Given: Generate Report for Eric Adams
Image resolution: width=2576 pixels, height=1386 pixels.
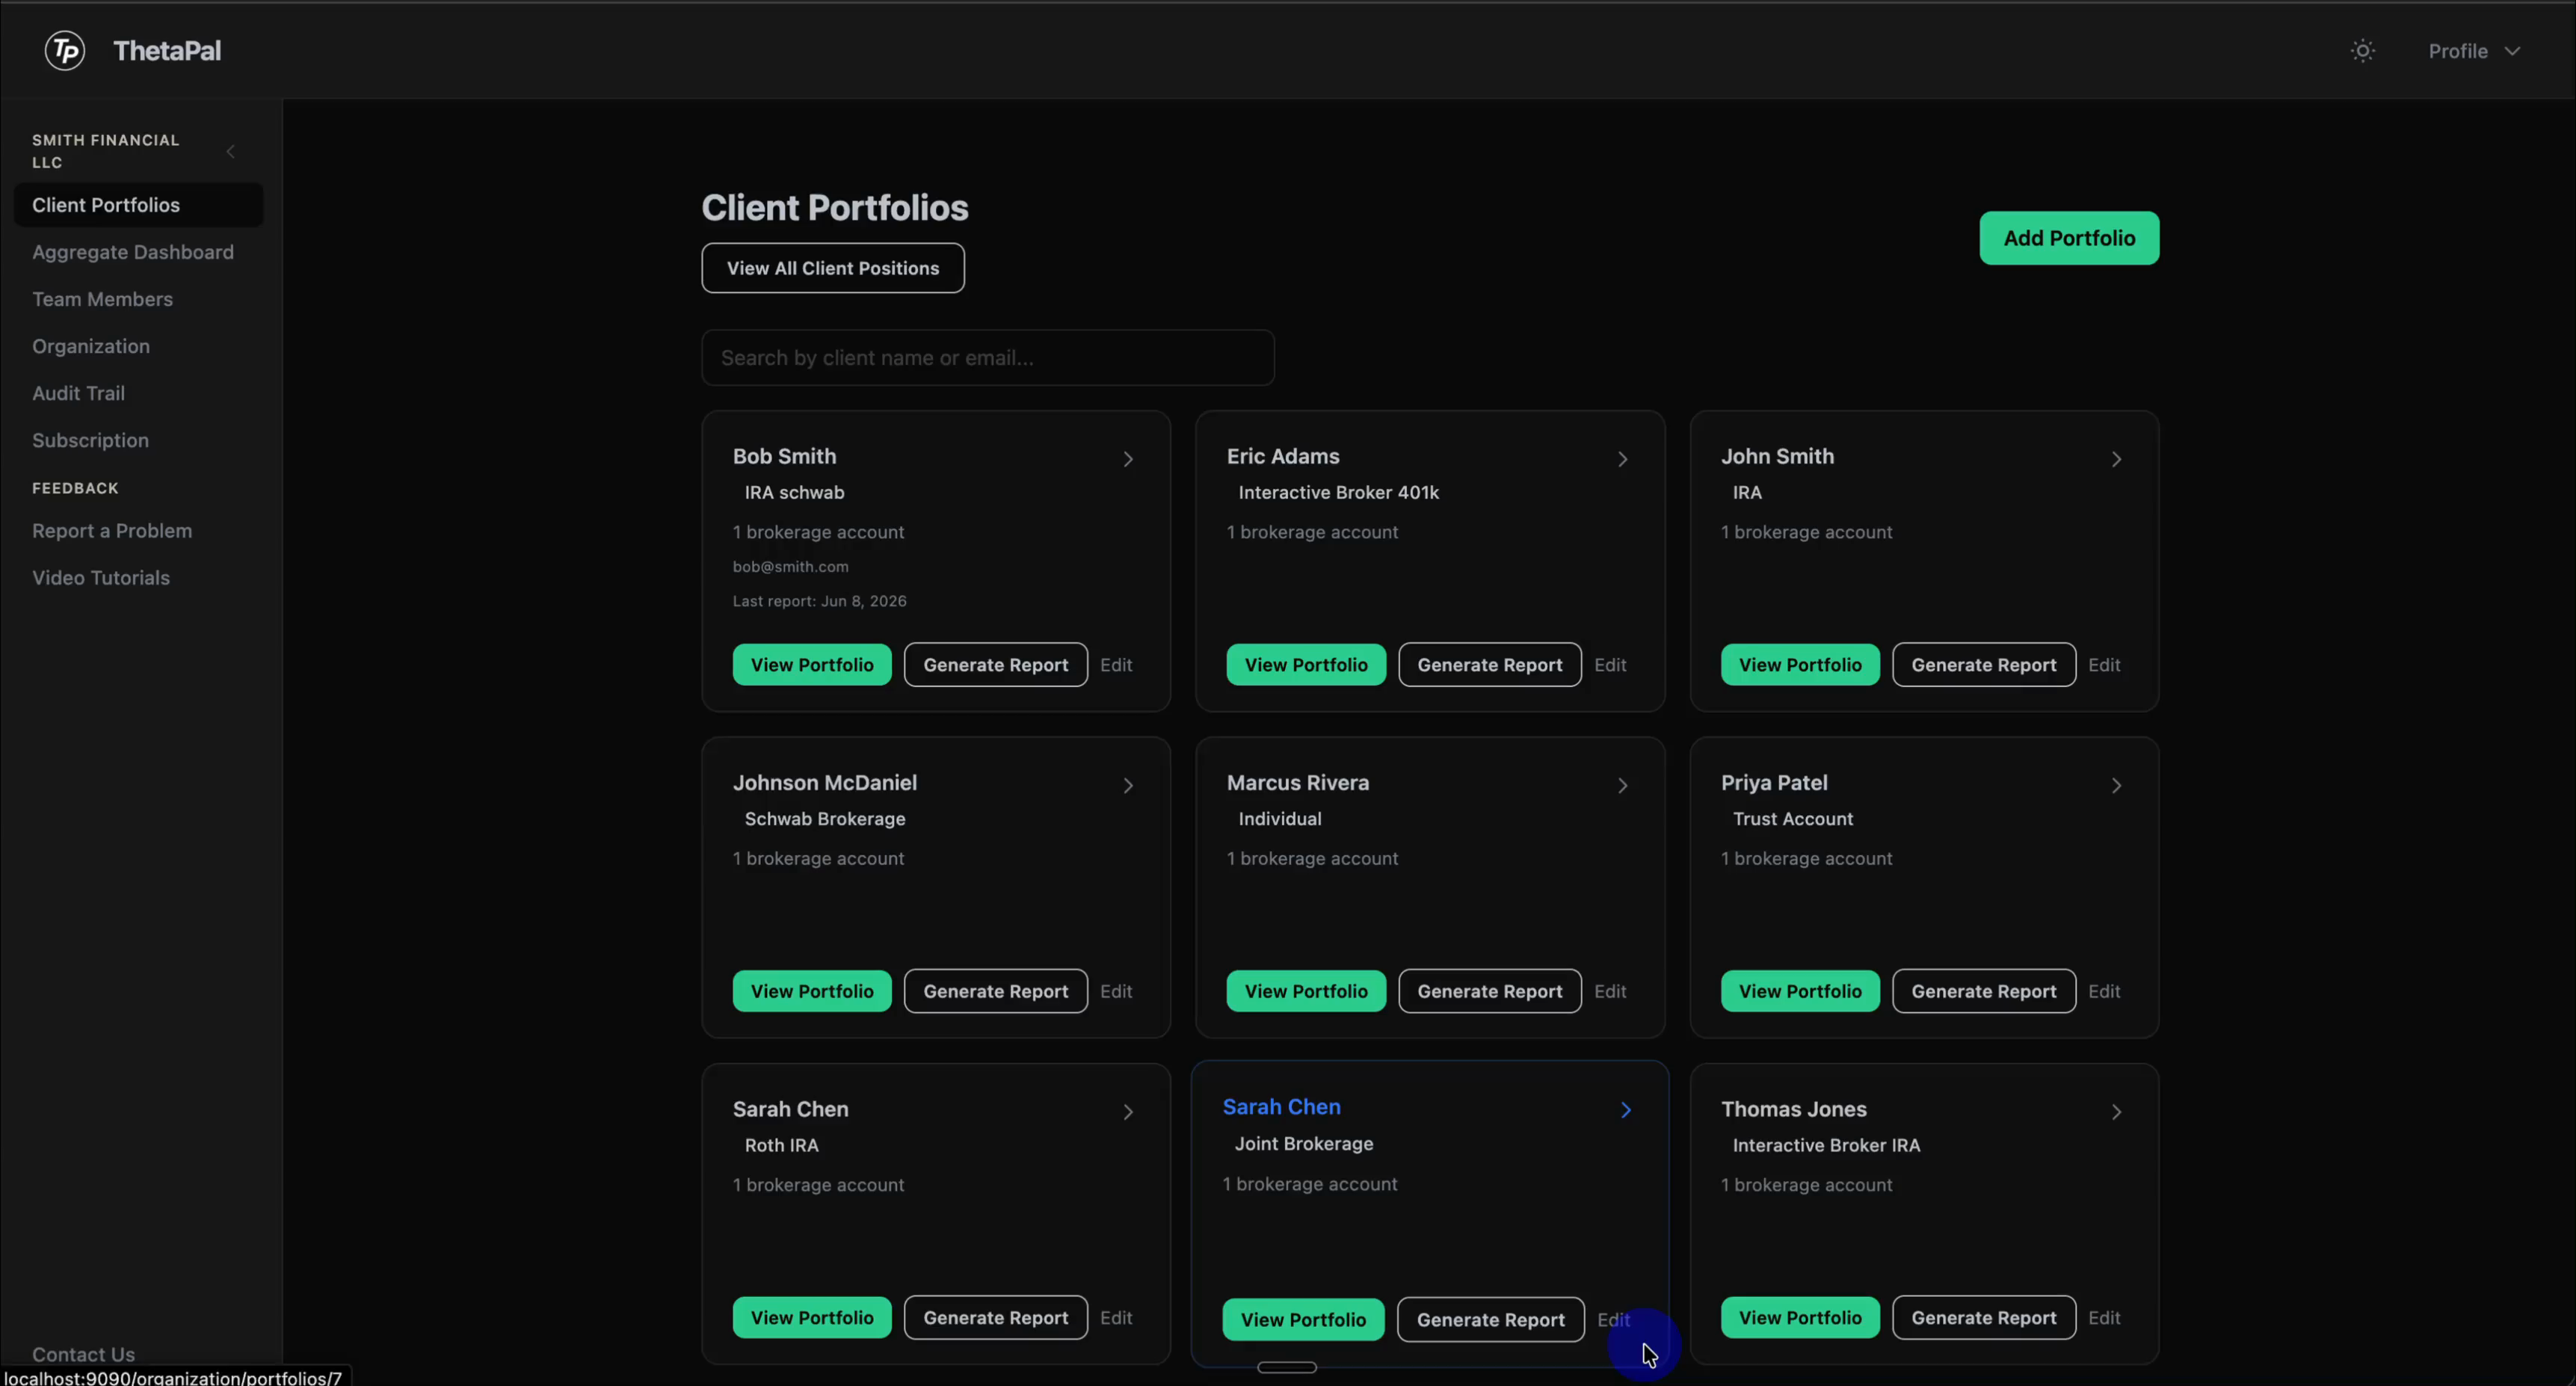Looking at the screenshot, I should pos(1489,665).
